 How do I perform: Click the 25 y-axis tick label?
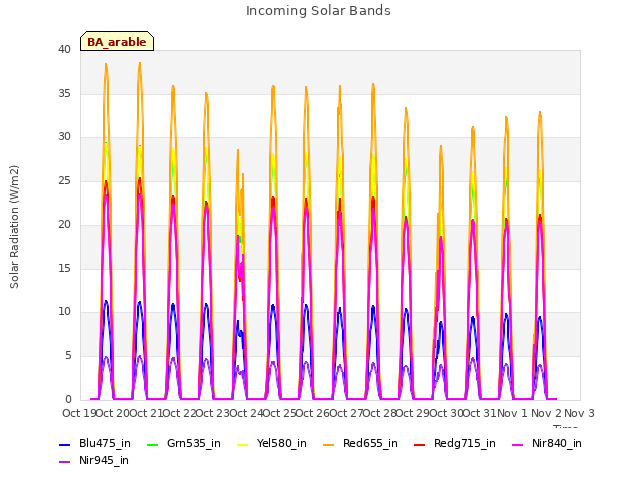coord(64,180)
